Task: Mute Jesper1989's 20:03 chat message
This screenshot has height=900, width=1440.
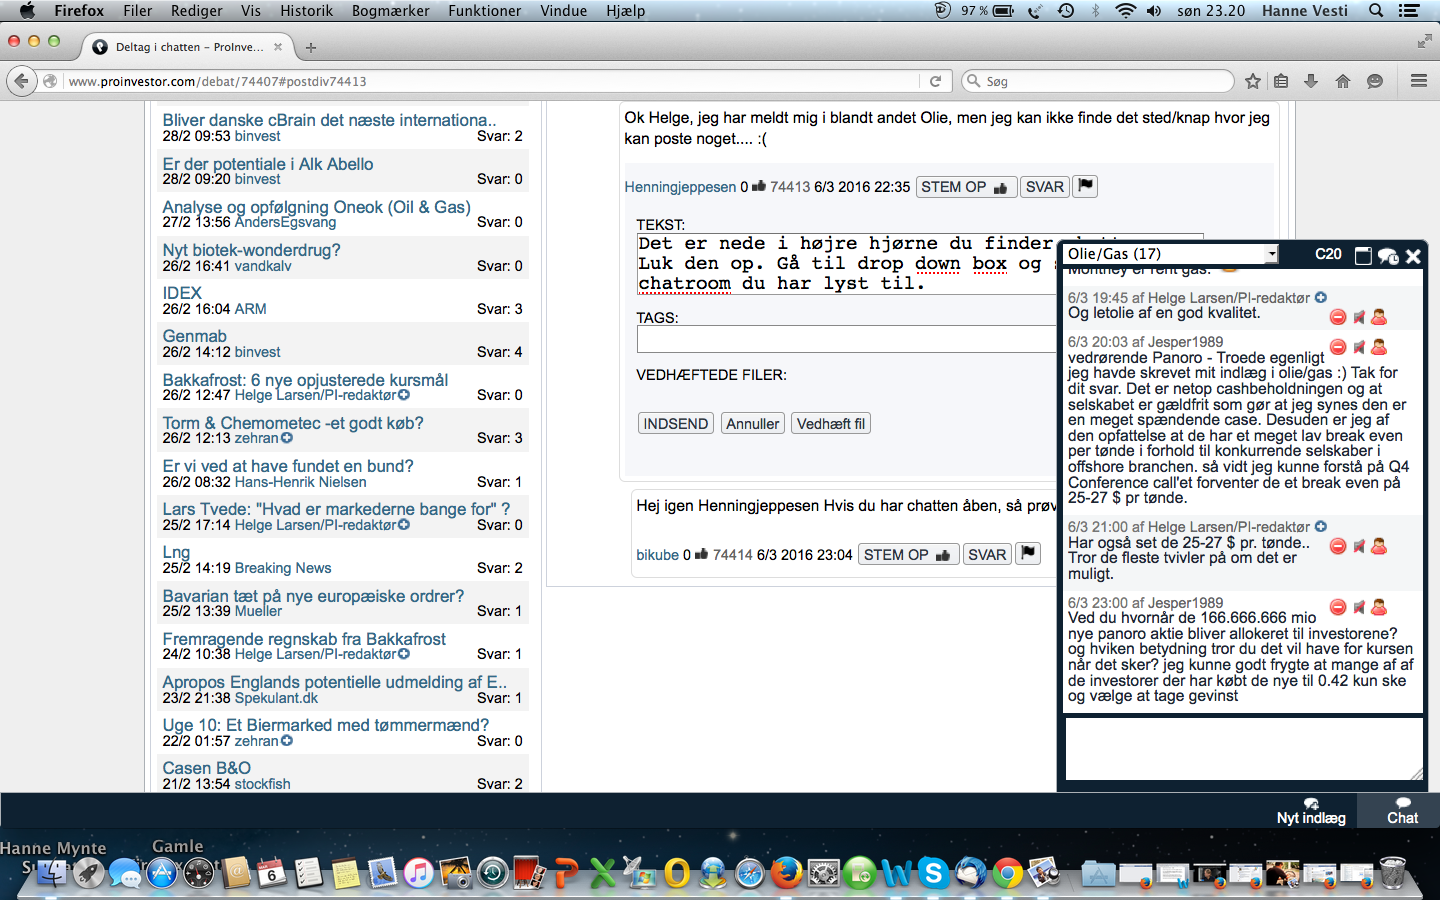Action: tap(1359, 347)
